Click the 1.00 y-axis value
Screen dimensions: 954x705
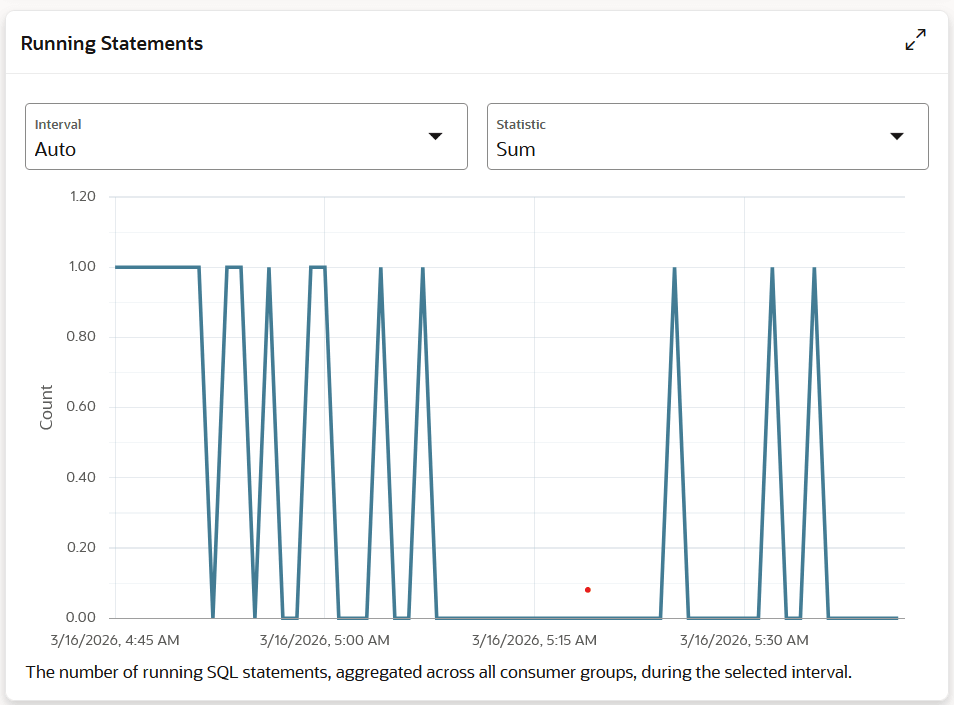82,266
